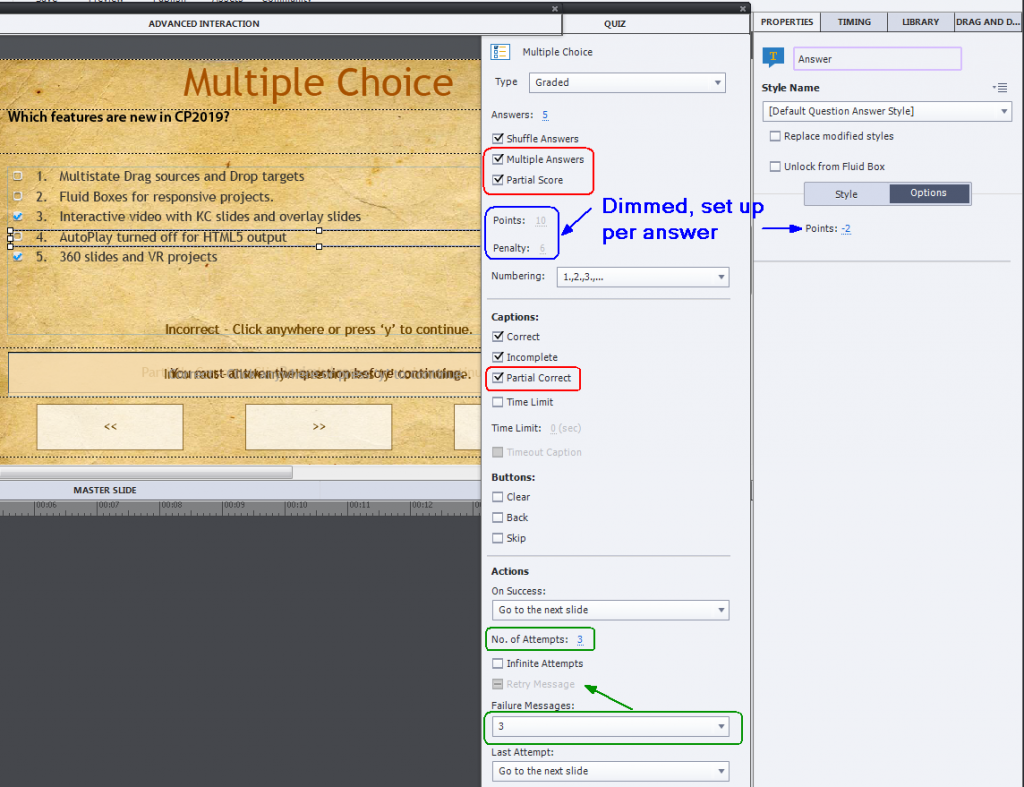Select the Style button in Properties
Screen dimensions: 1024x787
pos(846,193)
